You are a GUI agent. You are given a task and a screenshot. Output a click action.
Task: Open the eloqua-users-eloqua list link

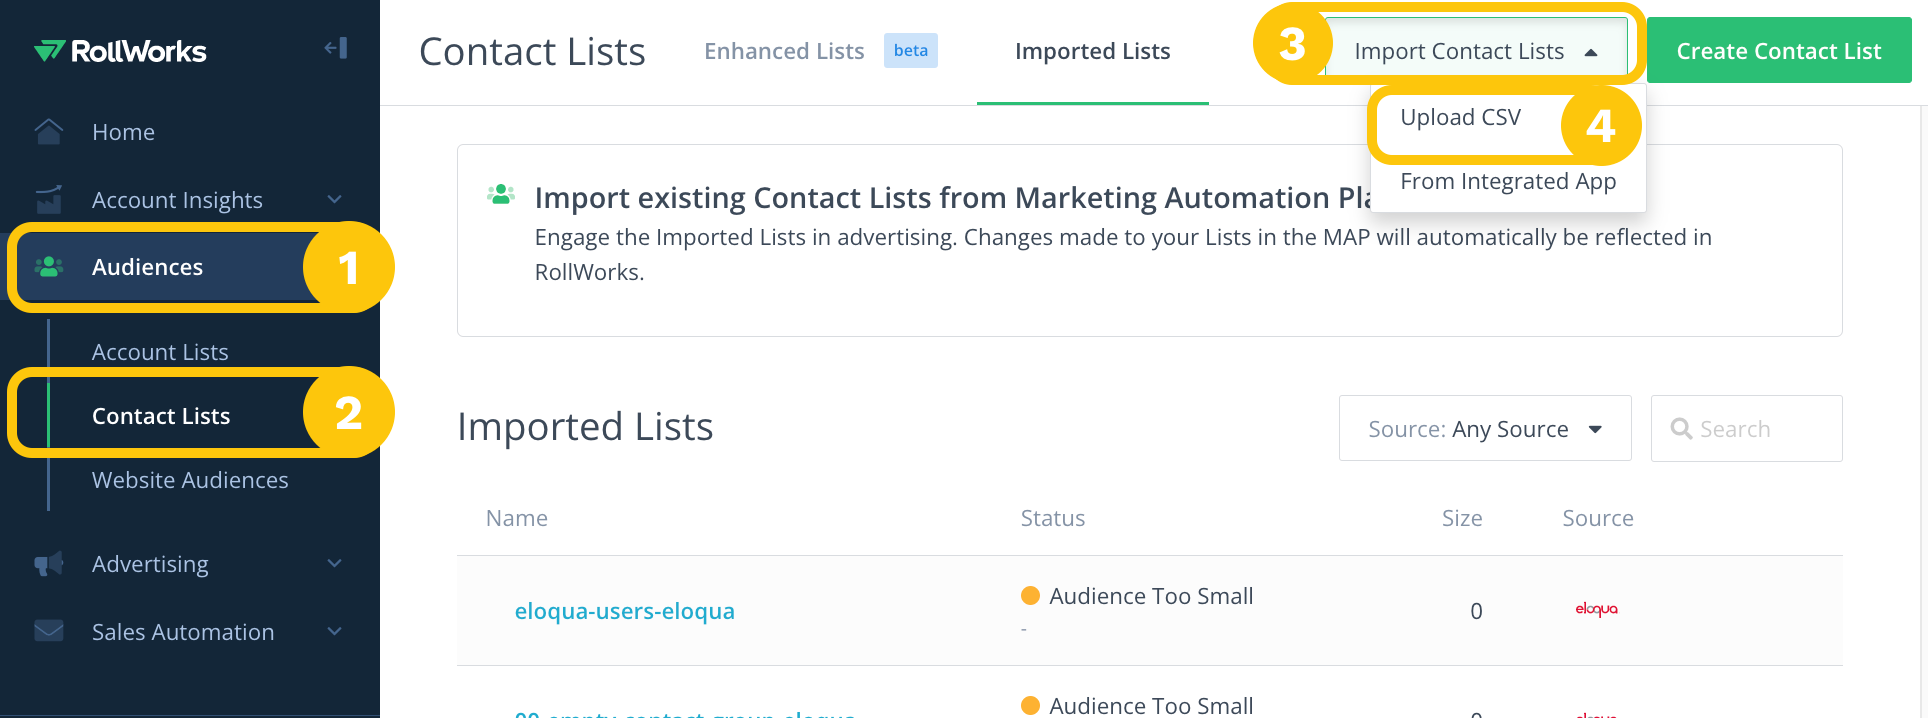[624, 611]
